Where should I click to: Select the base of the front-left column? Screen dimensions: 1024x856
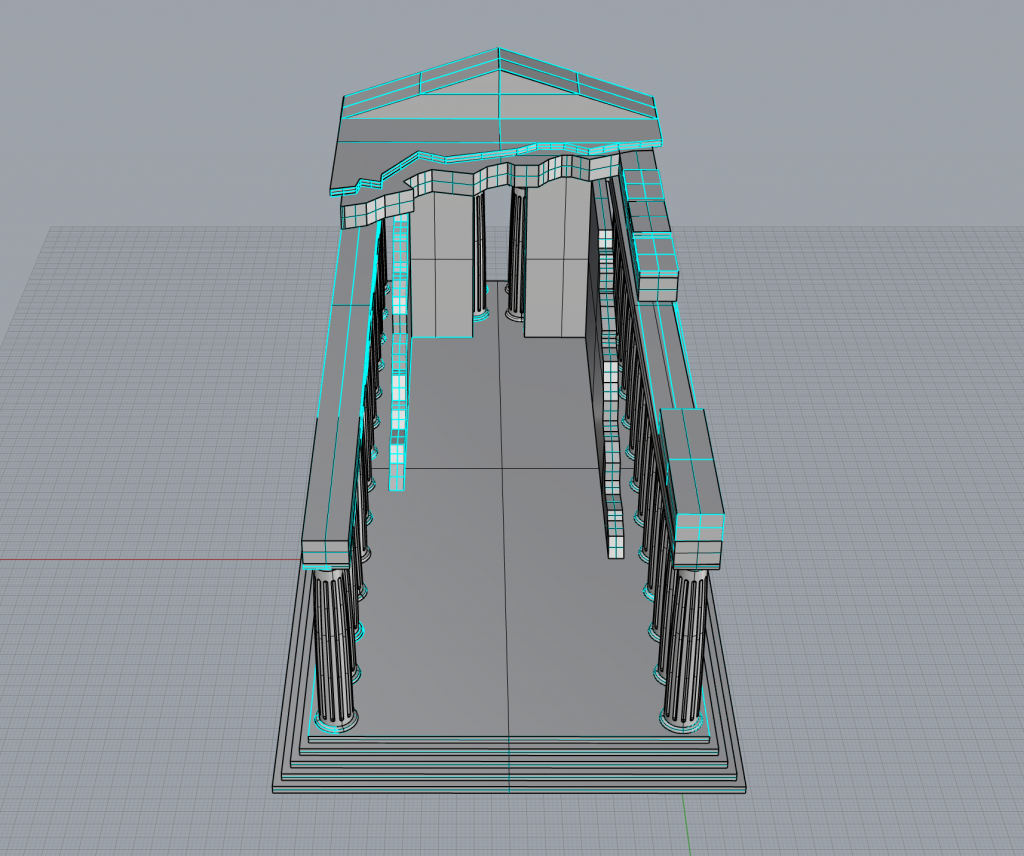(335, 718)
